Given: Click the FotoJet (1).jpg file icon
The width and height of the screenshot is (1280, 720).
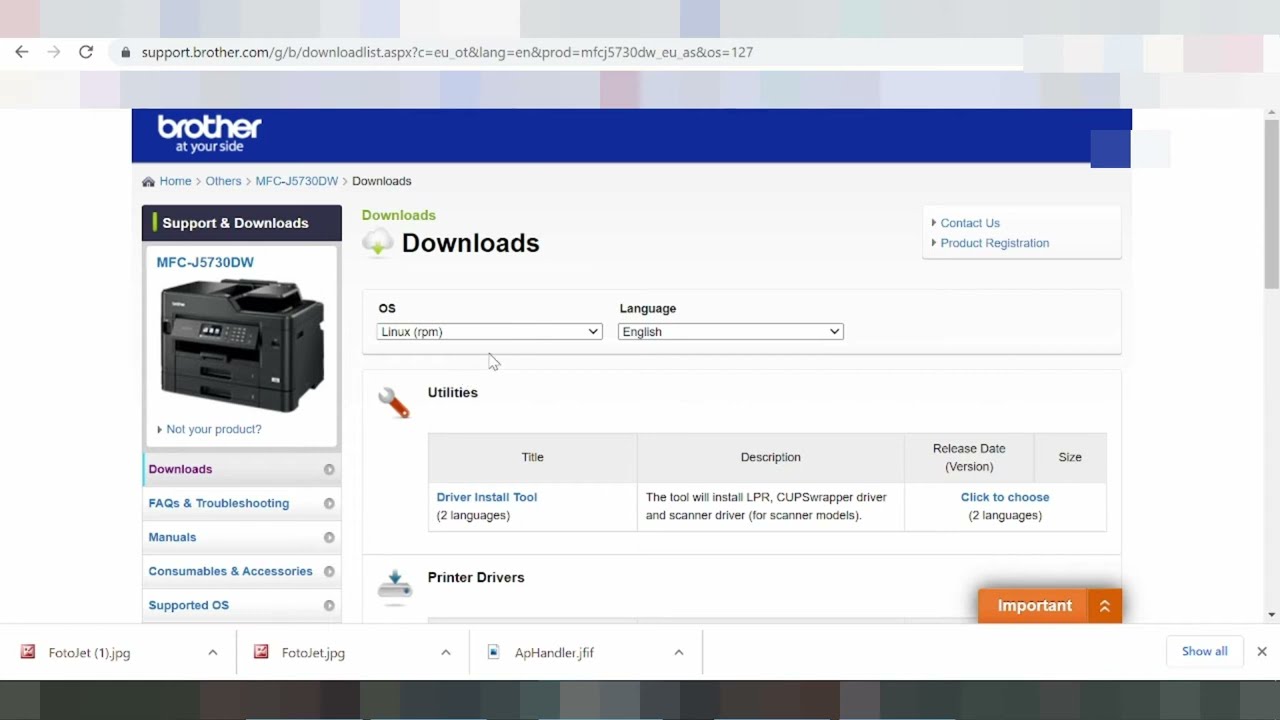Looking at the screenshot, I should (28, 652).
